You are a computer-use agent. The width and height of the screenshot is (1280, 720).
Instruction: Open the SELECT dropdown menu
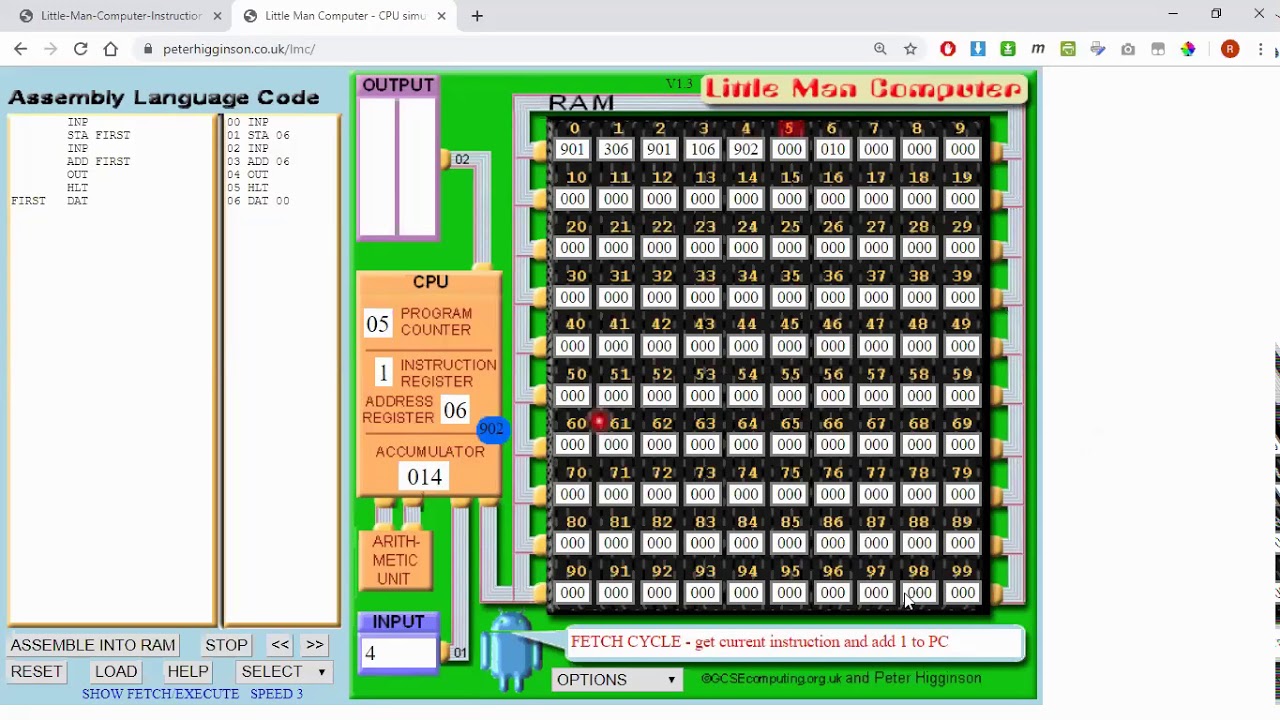click(x=283, y=672)
